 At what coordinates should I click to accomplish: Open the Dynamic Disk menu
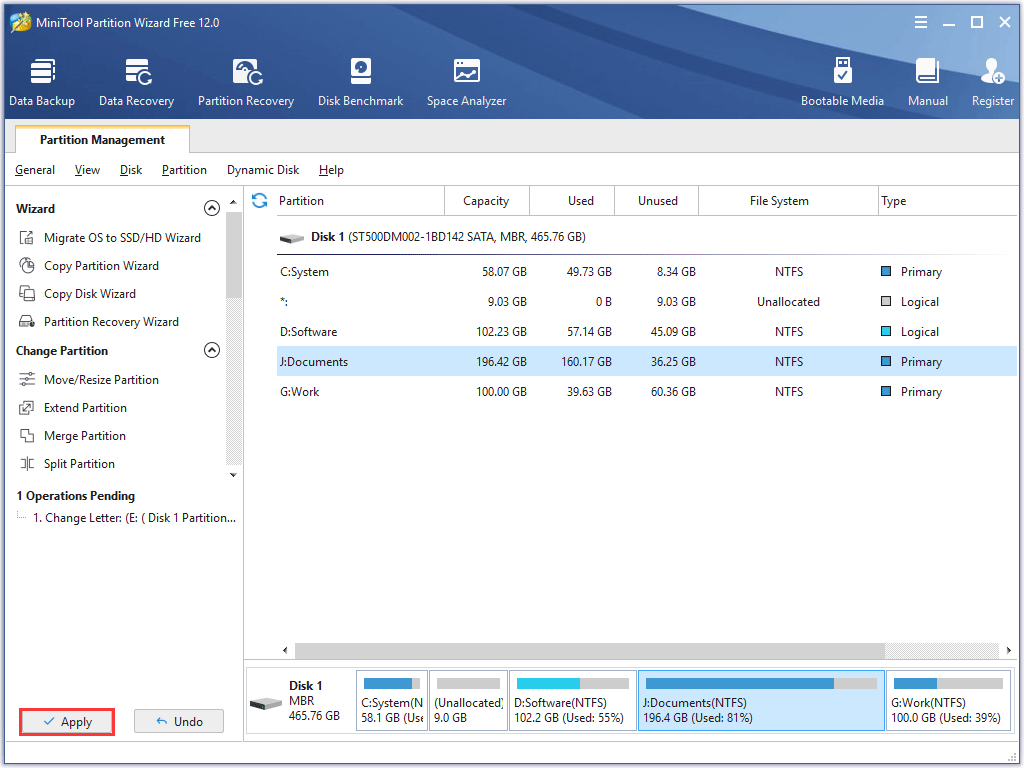click(x=263, y=170)
